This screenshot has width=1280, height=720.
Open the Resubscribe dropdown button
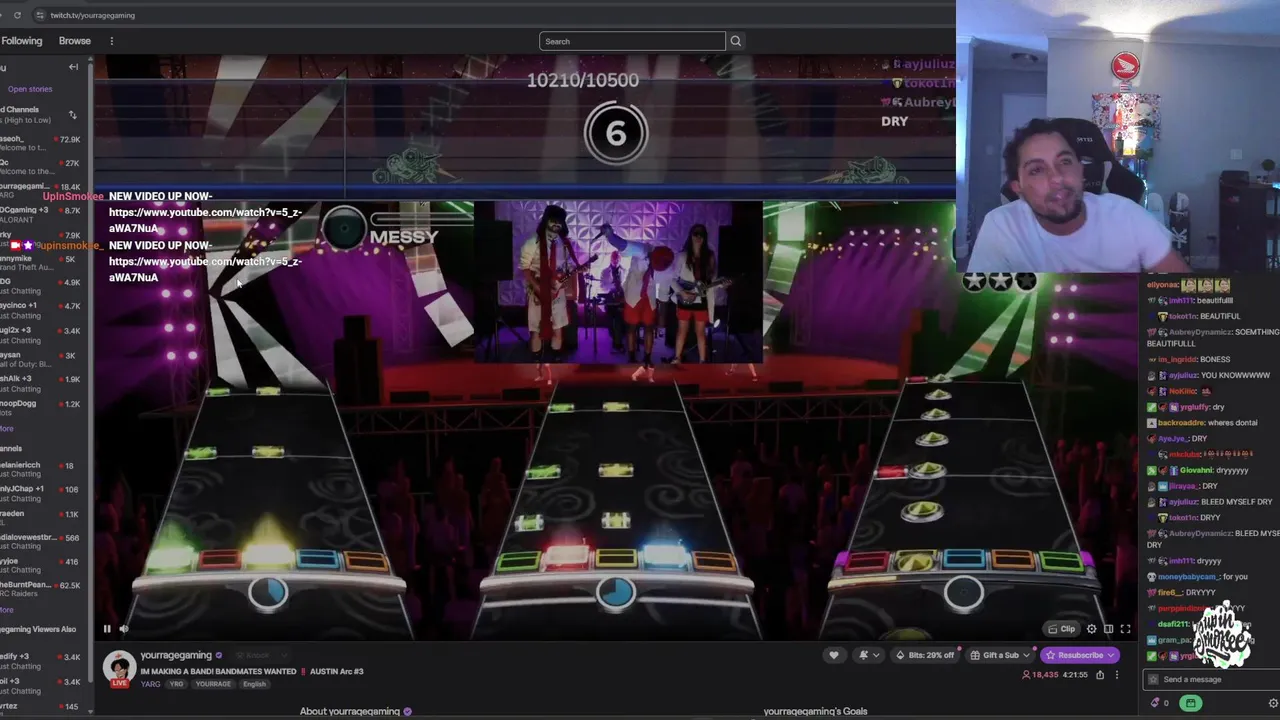[1080, 655]
